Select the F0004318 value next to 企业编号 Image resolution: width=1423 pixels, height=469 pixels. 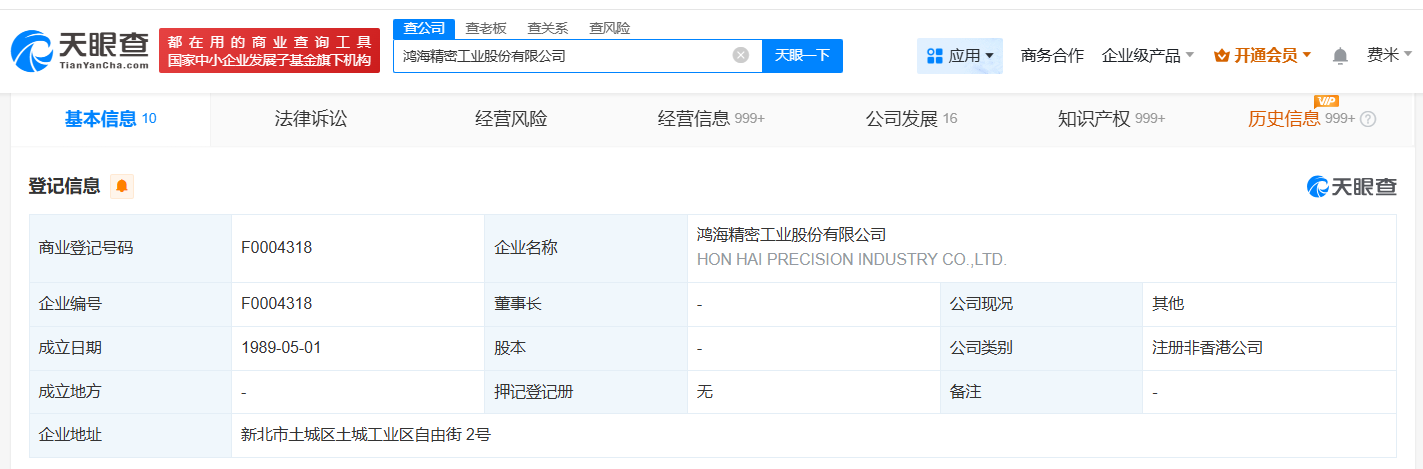277,303
